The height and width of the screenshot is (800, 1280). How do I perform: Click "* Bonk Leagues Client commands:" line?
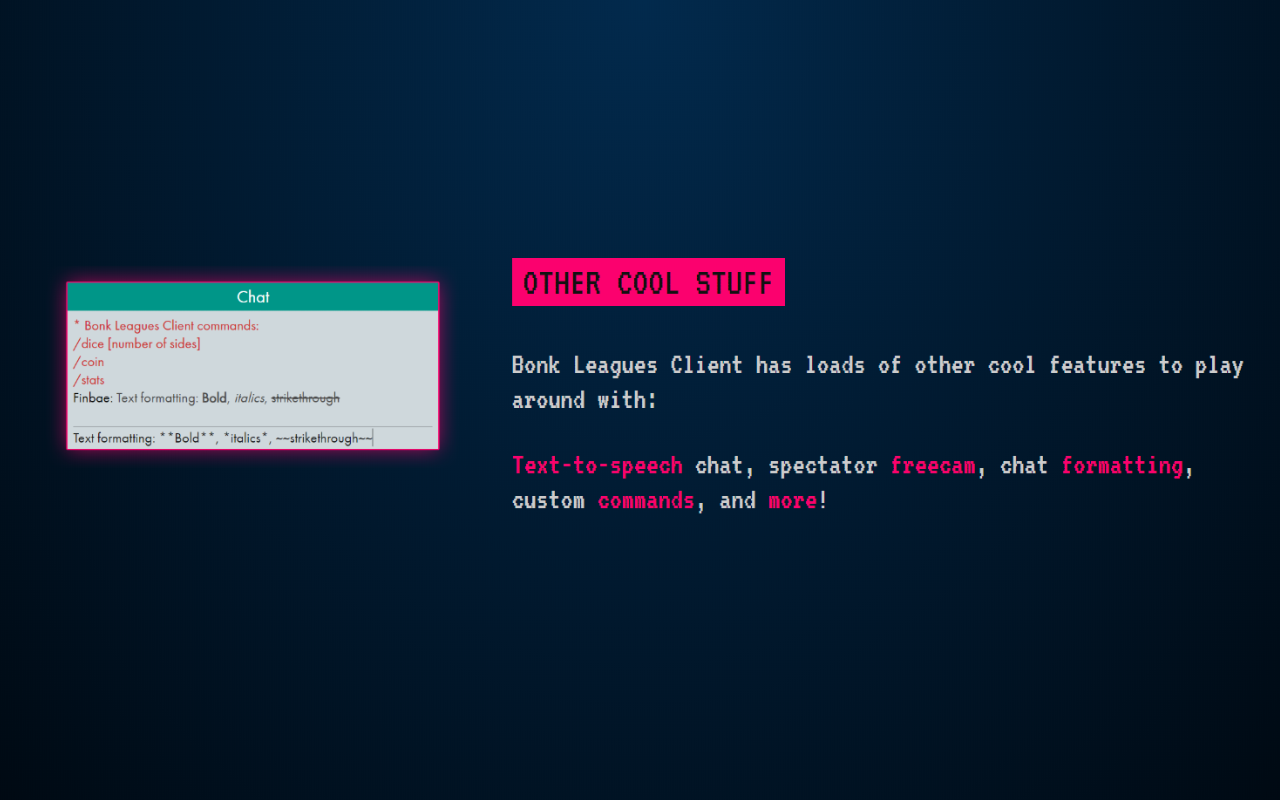coord(166,326)
